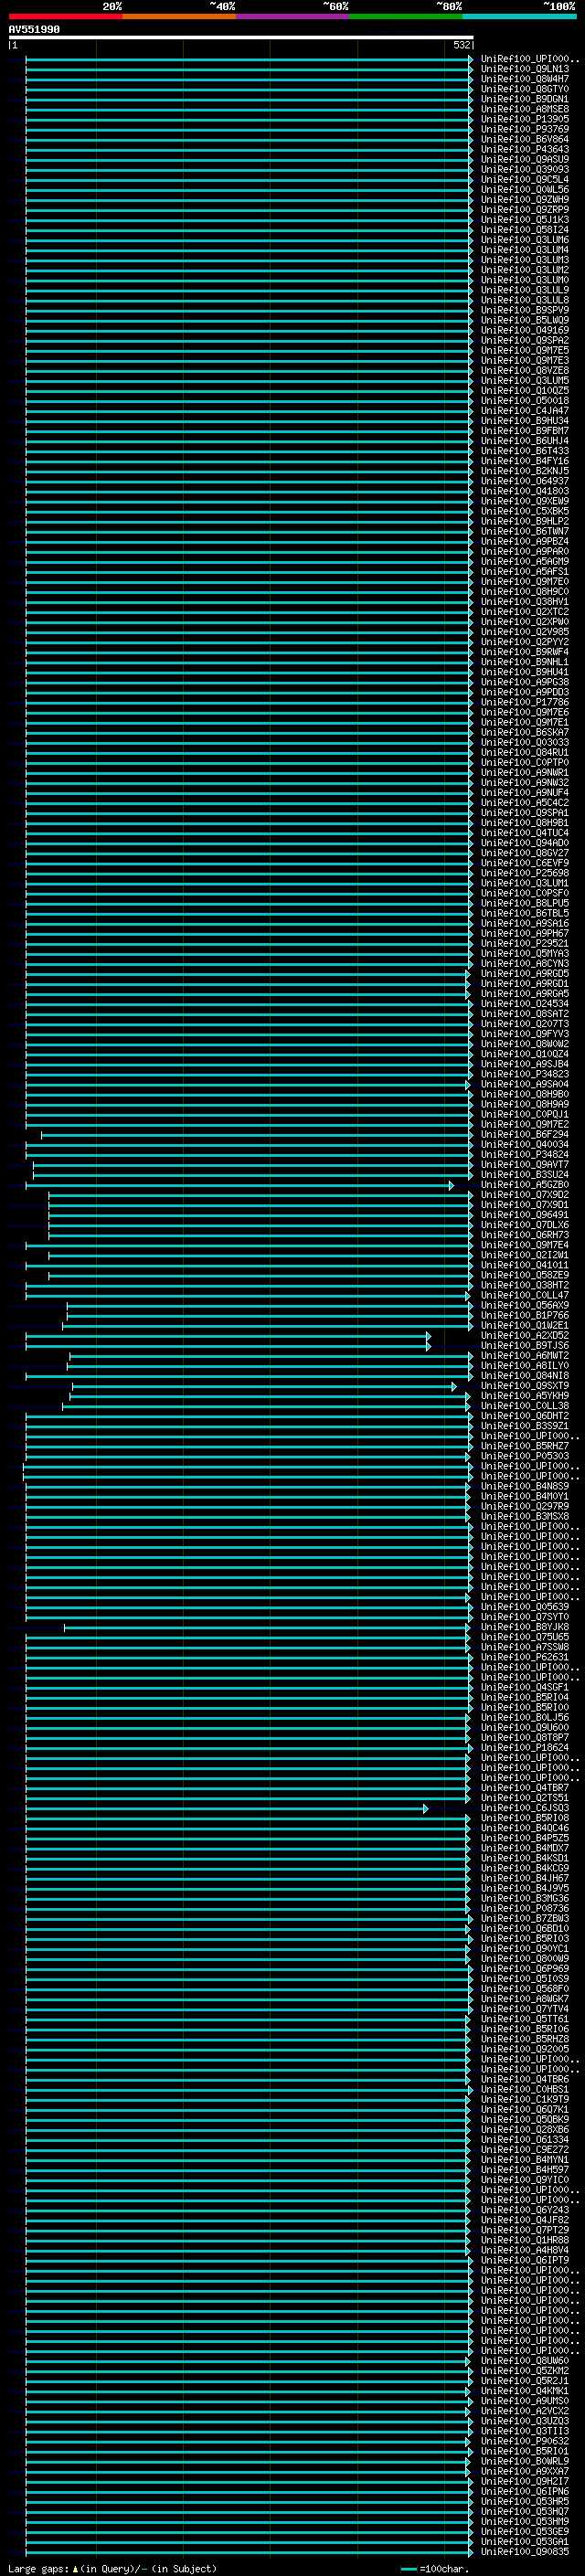Select hit label UniRef100_P18624
This screenshot has height=2576, width=585.
(x=525, y=1748)
